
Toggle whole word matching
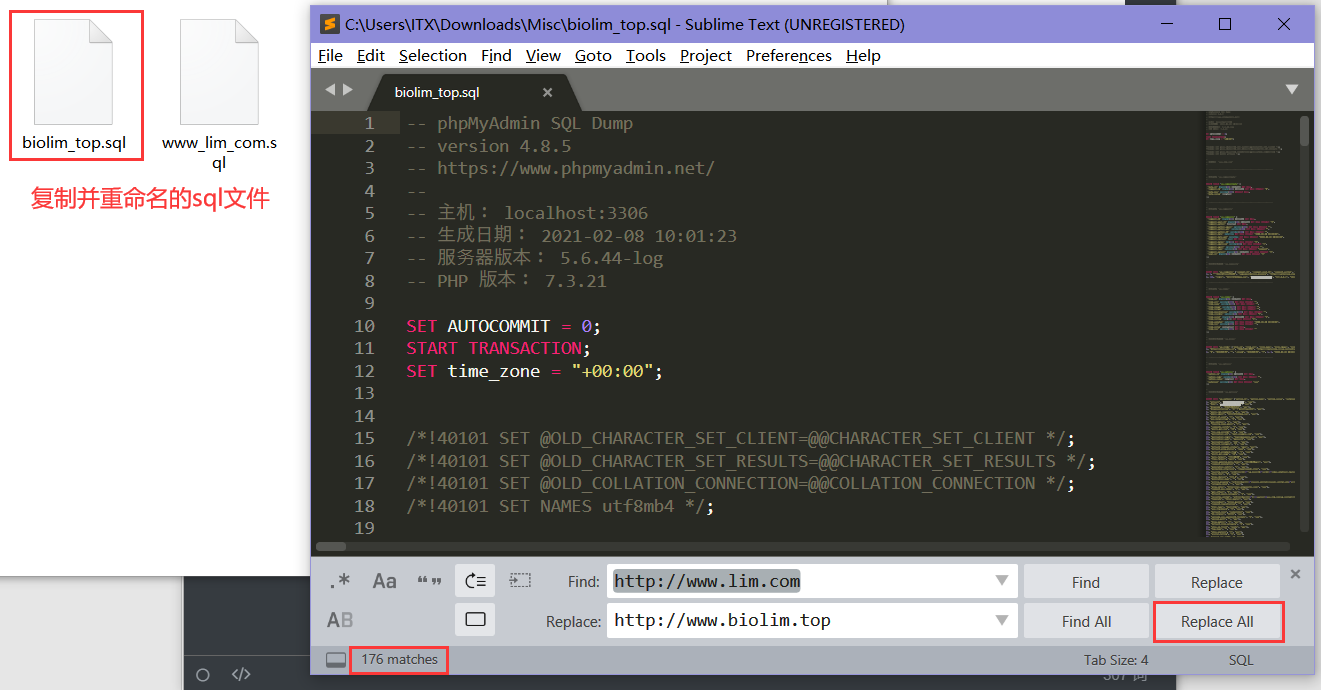(429, 581)
